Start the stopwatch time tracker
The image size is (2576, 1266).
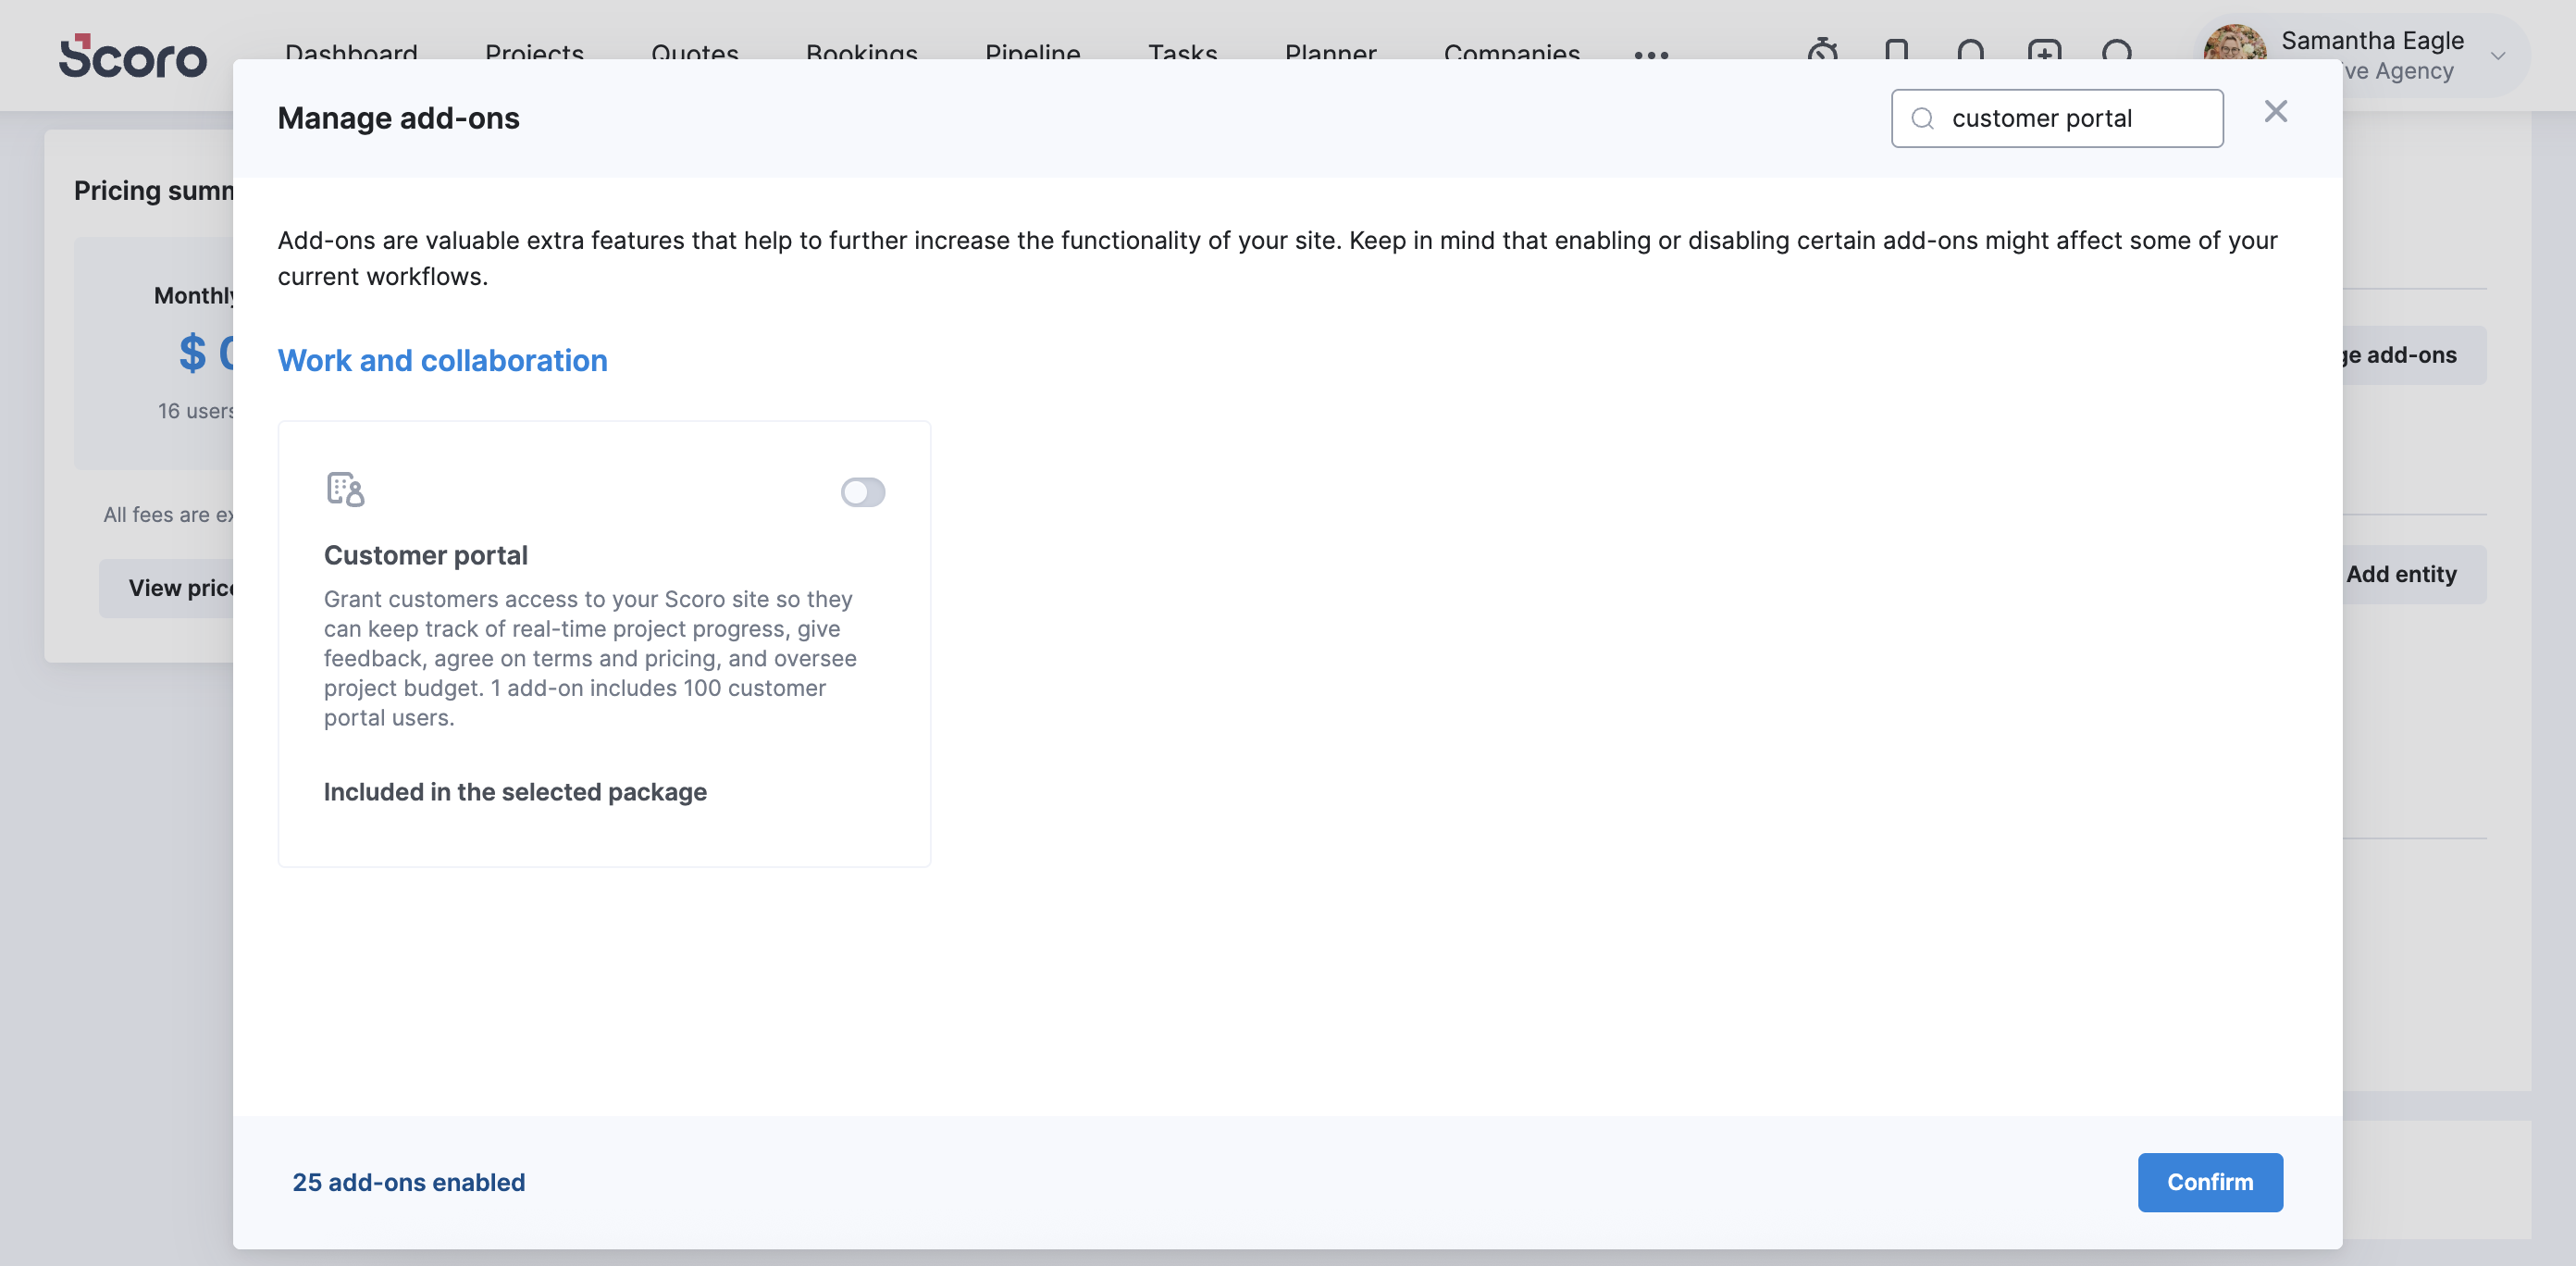(1823, 50)
